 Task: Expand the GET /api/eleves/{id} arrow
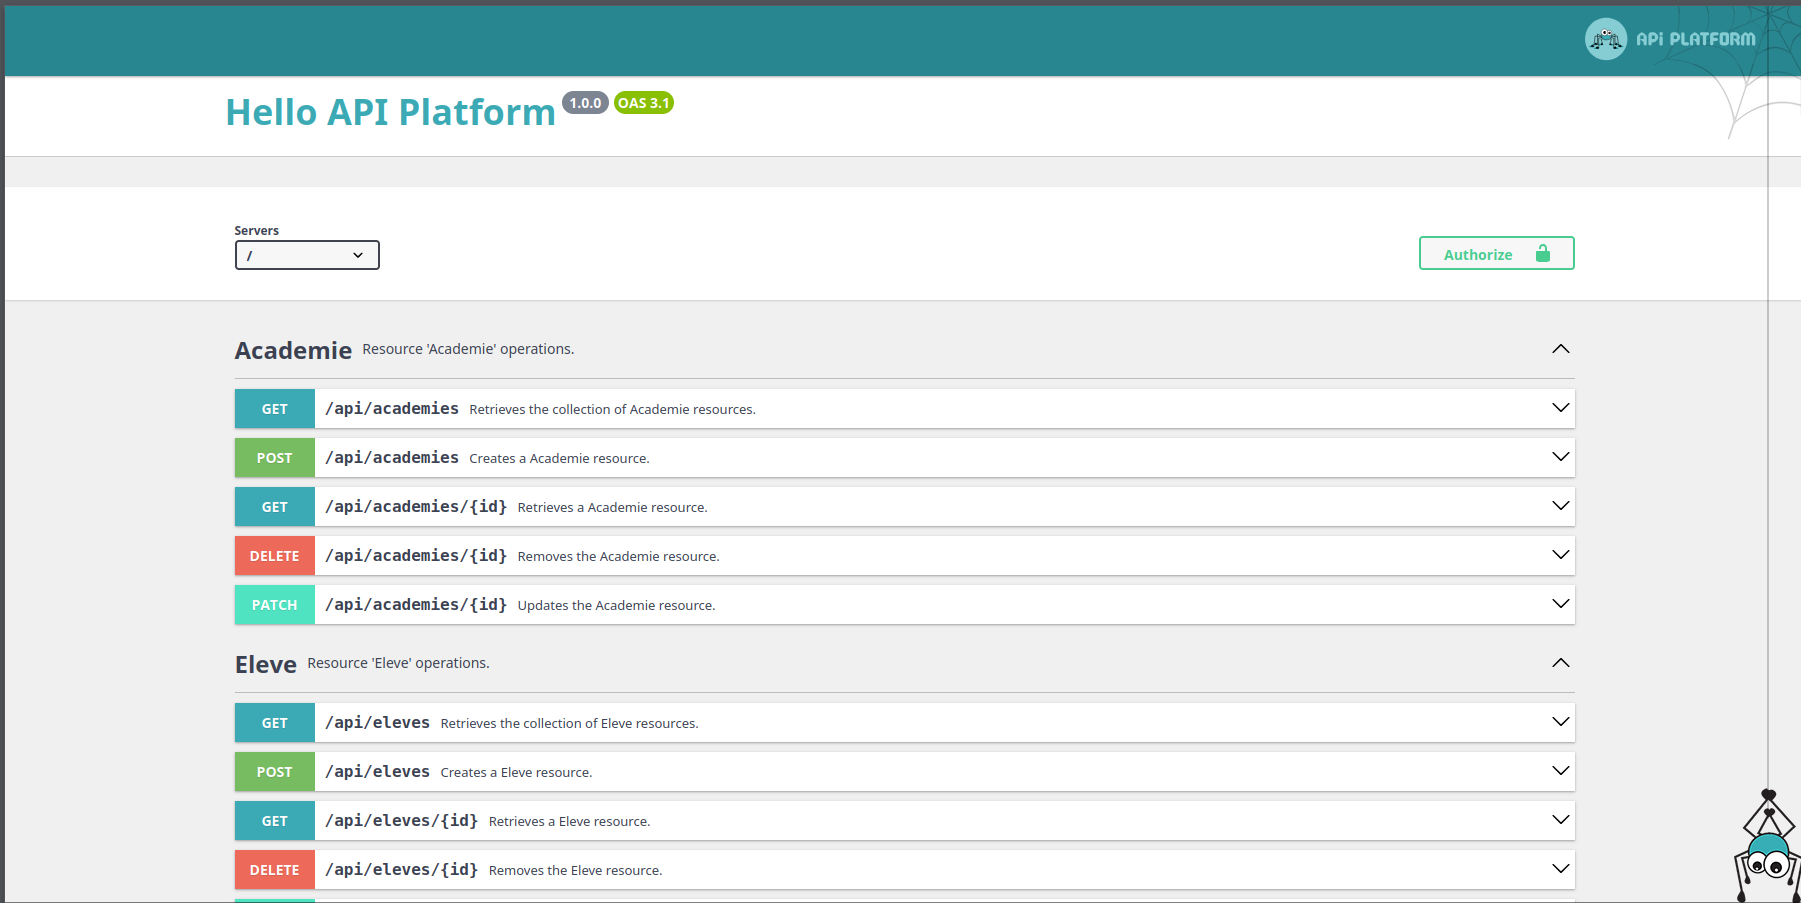coord(1560,820)
